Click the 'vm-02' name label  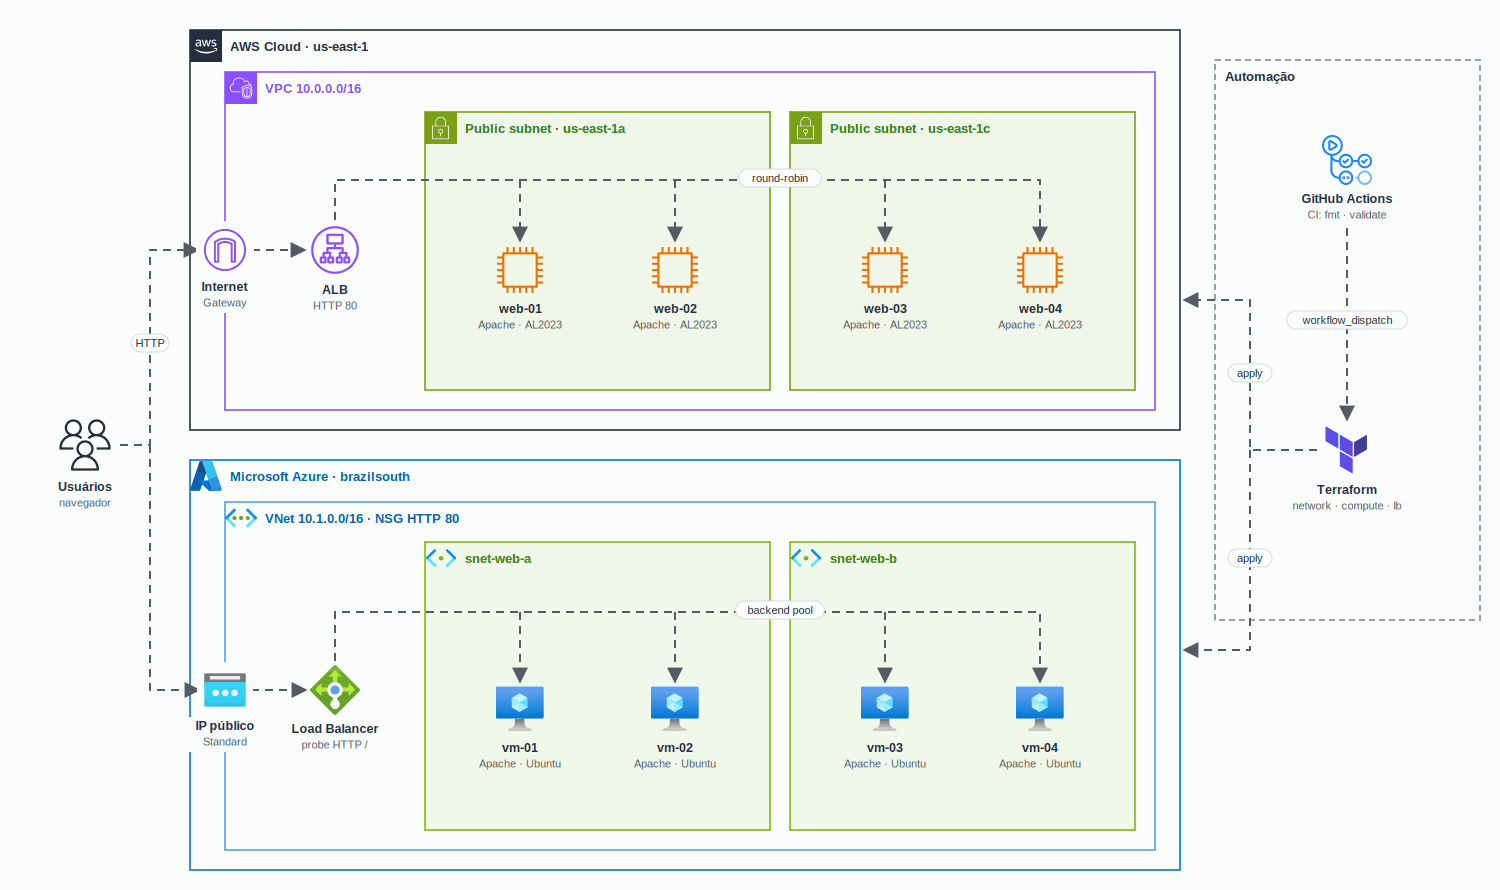[675, 748]
